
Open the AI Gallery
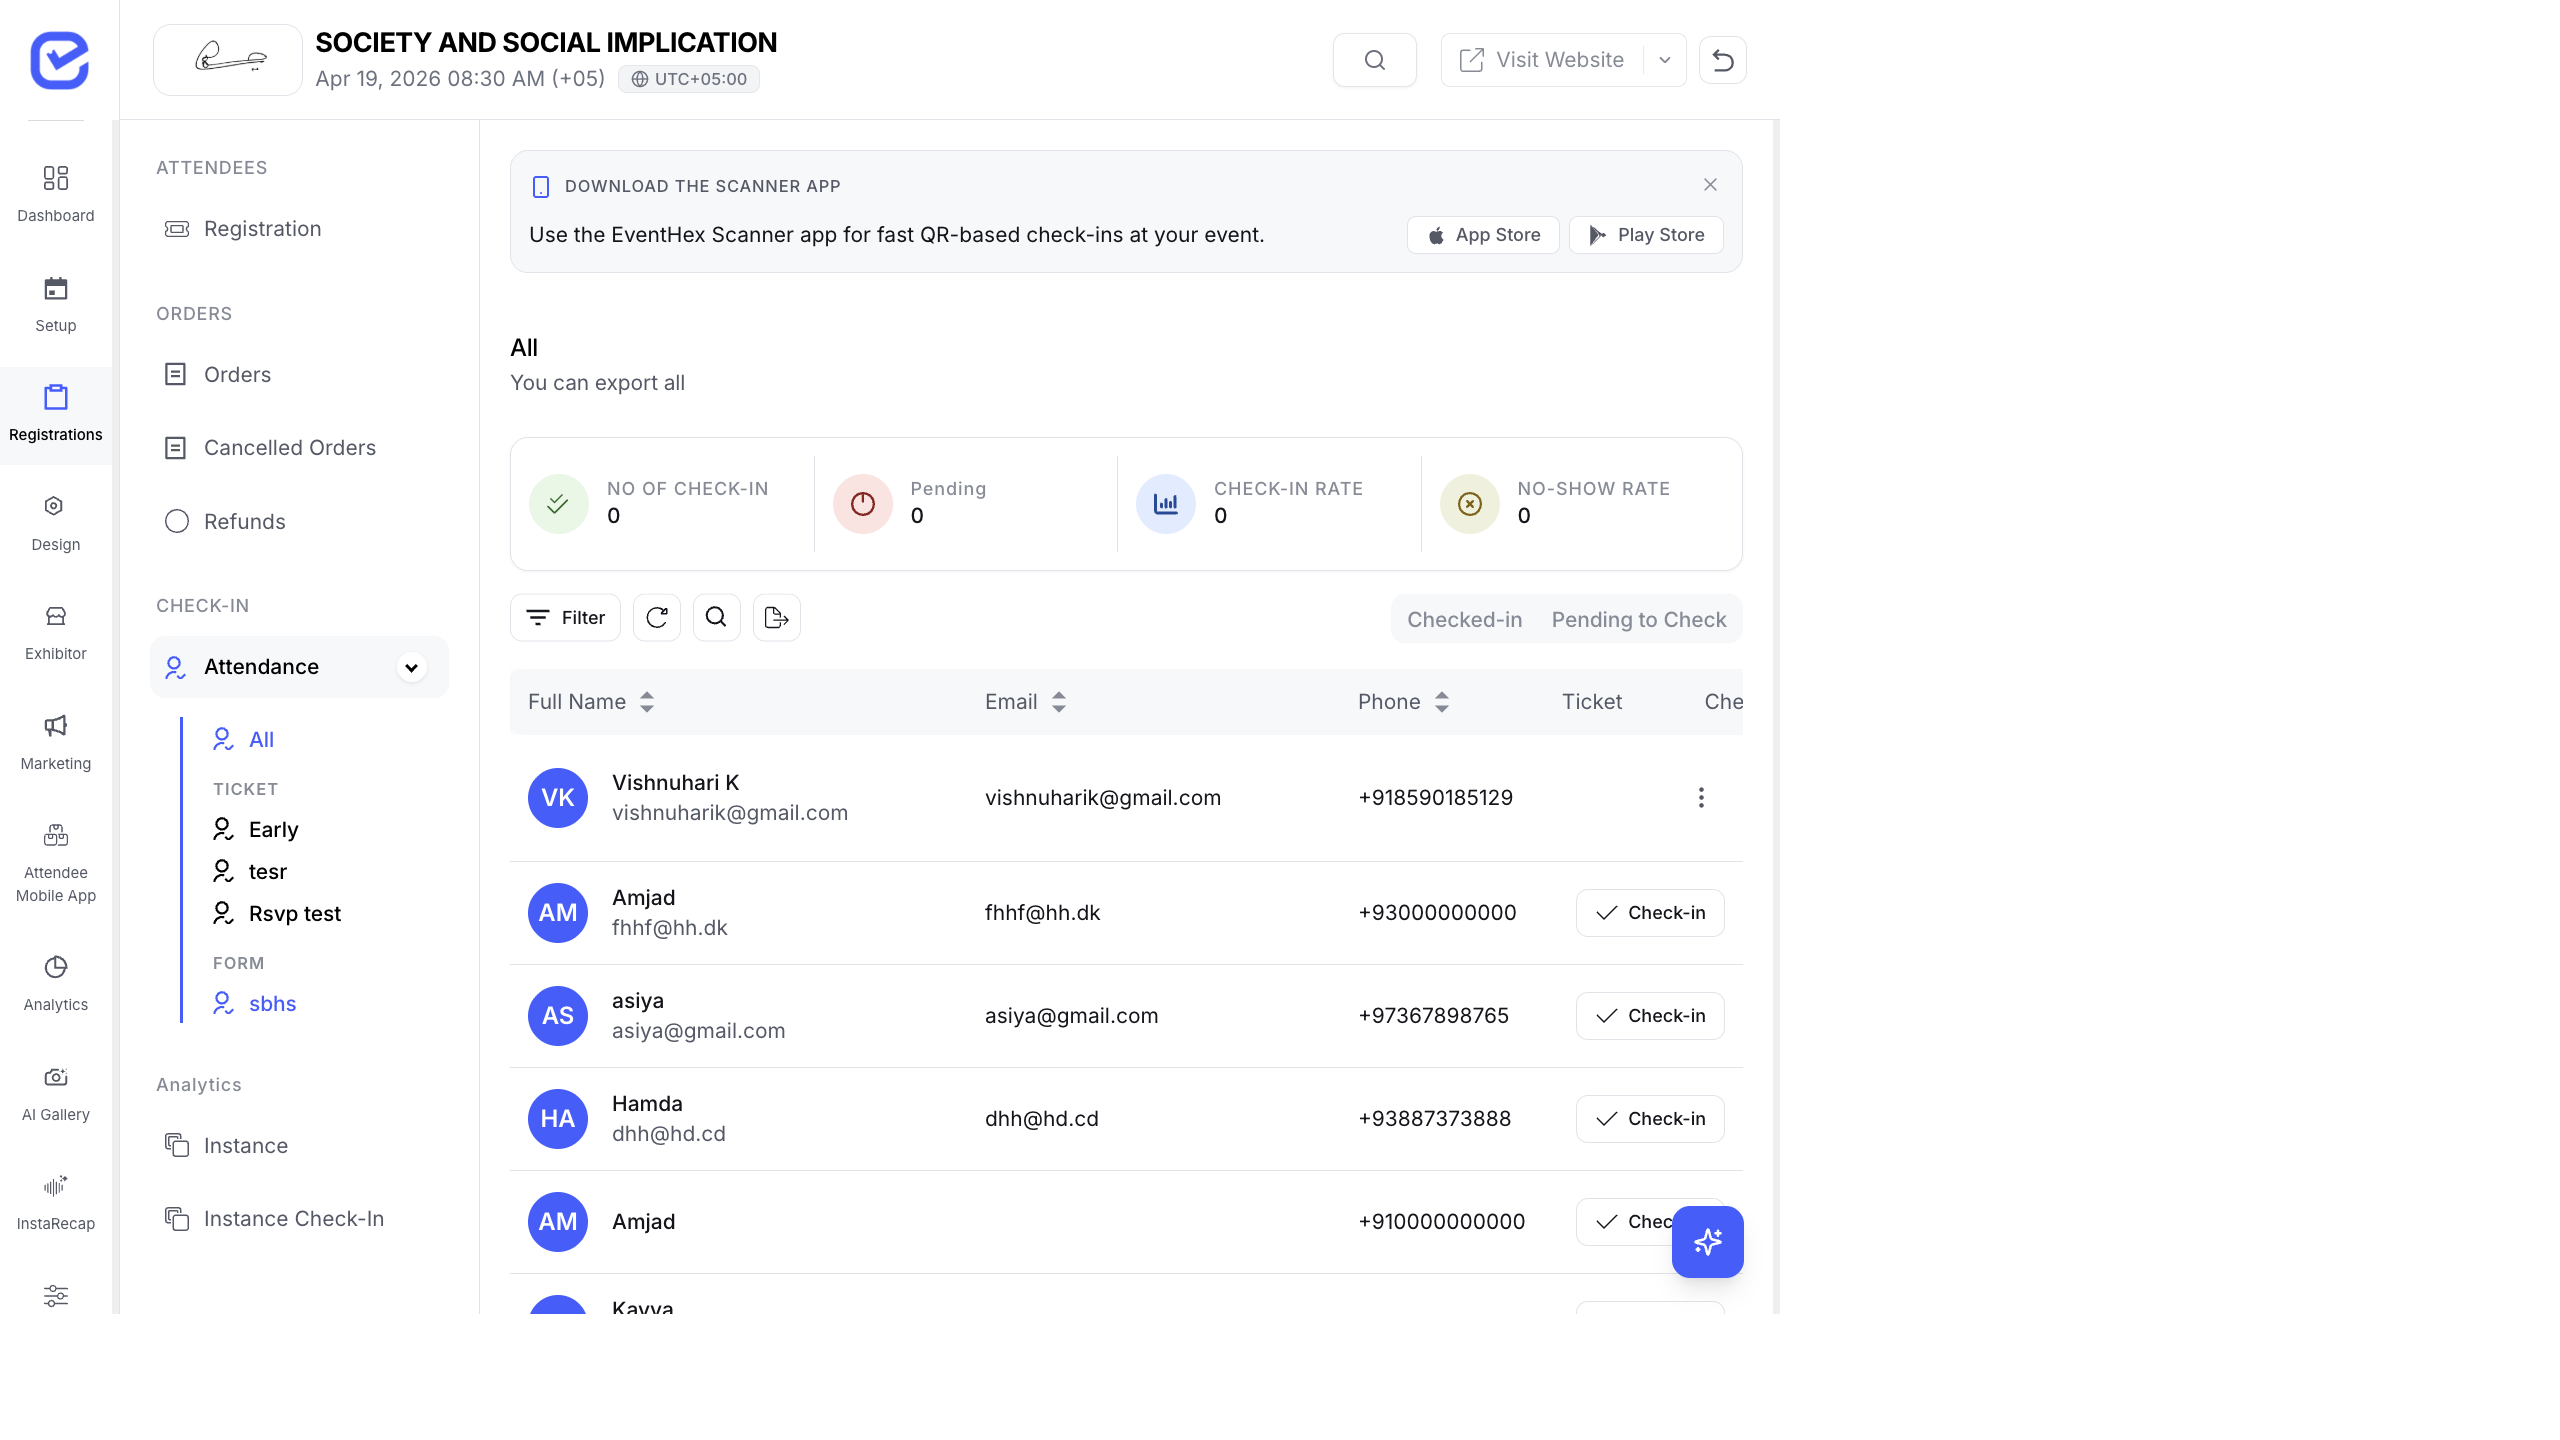[55, 1092]
